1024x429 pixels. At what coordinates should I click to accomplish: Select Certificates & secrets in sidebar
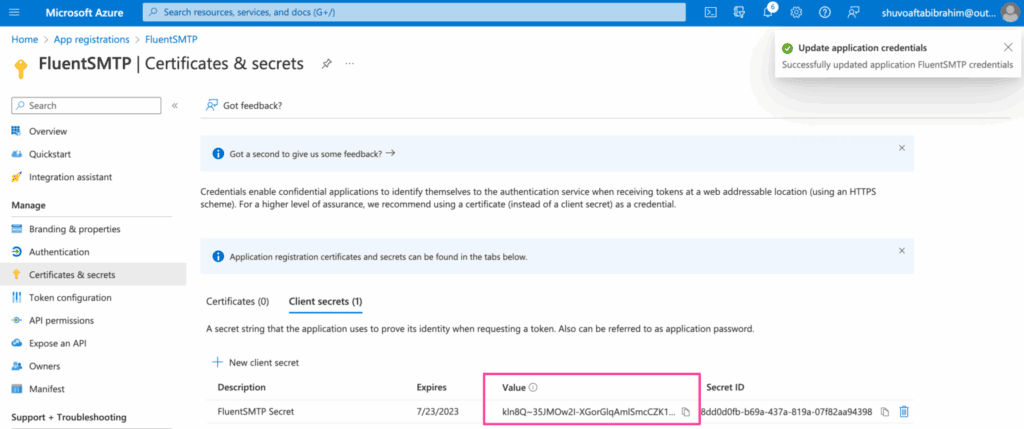click(x=72, y=275)
